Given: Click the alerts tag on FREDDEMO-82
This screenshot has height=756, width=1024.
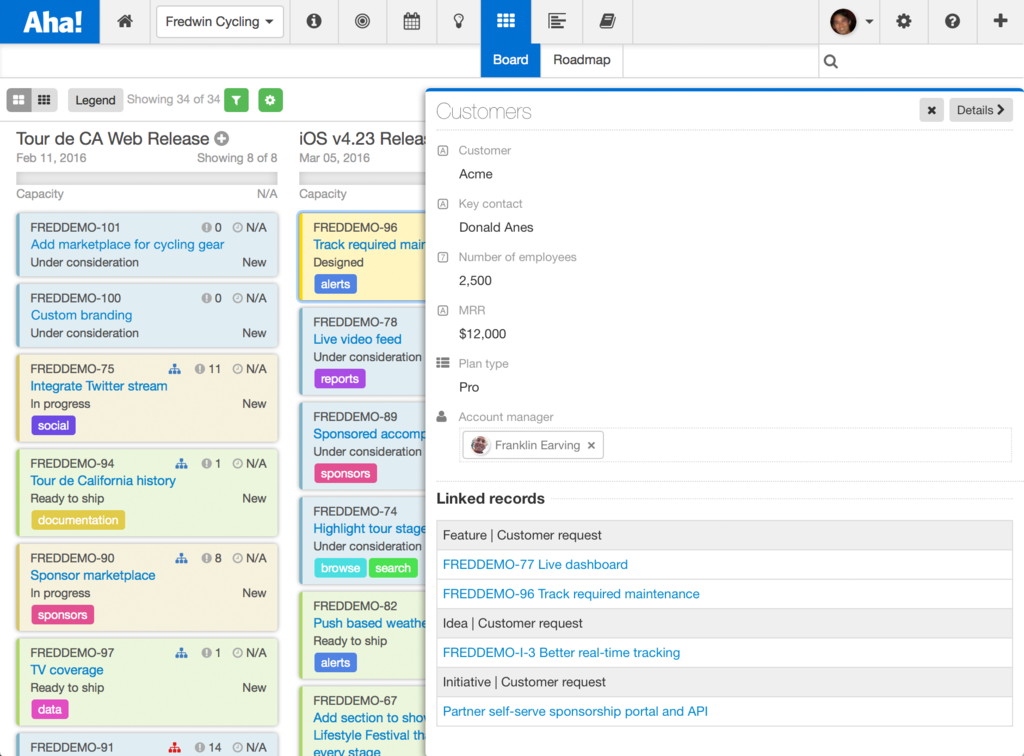Looking at the screenshot, I should point(336,663).
